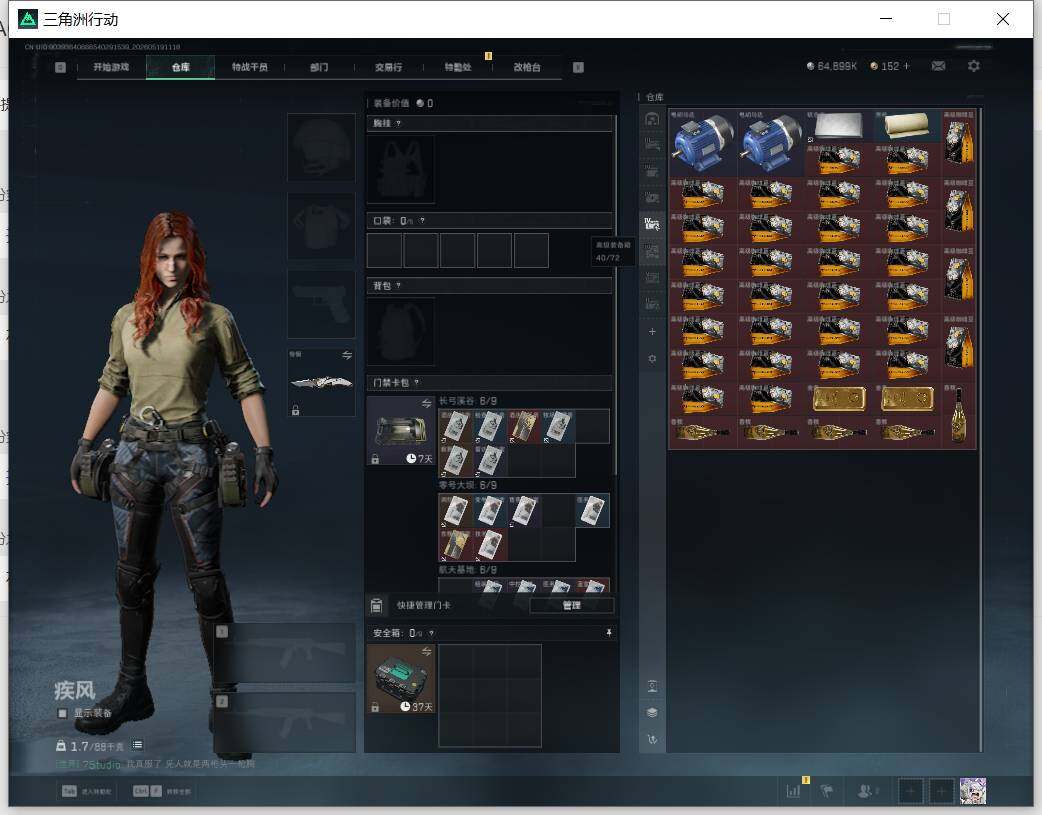Select the first gold bar item
Image resolution: width=1042 pixels, height=815 pixels.
[839, 399]
